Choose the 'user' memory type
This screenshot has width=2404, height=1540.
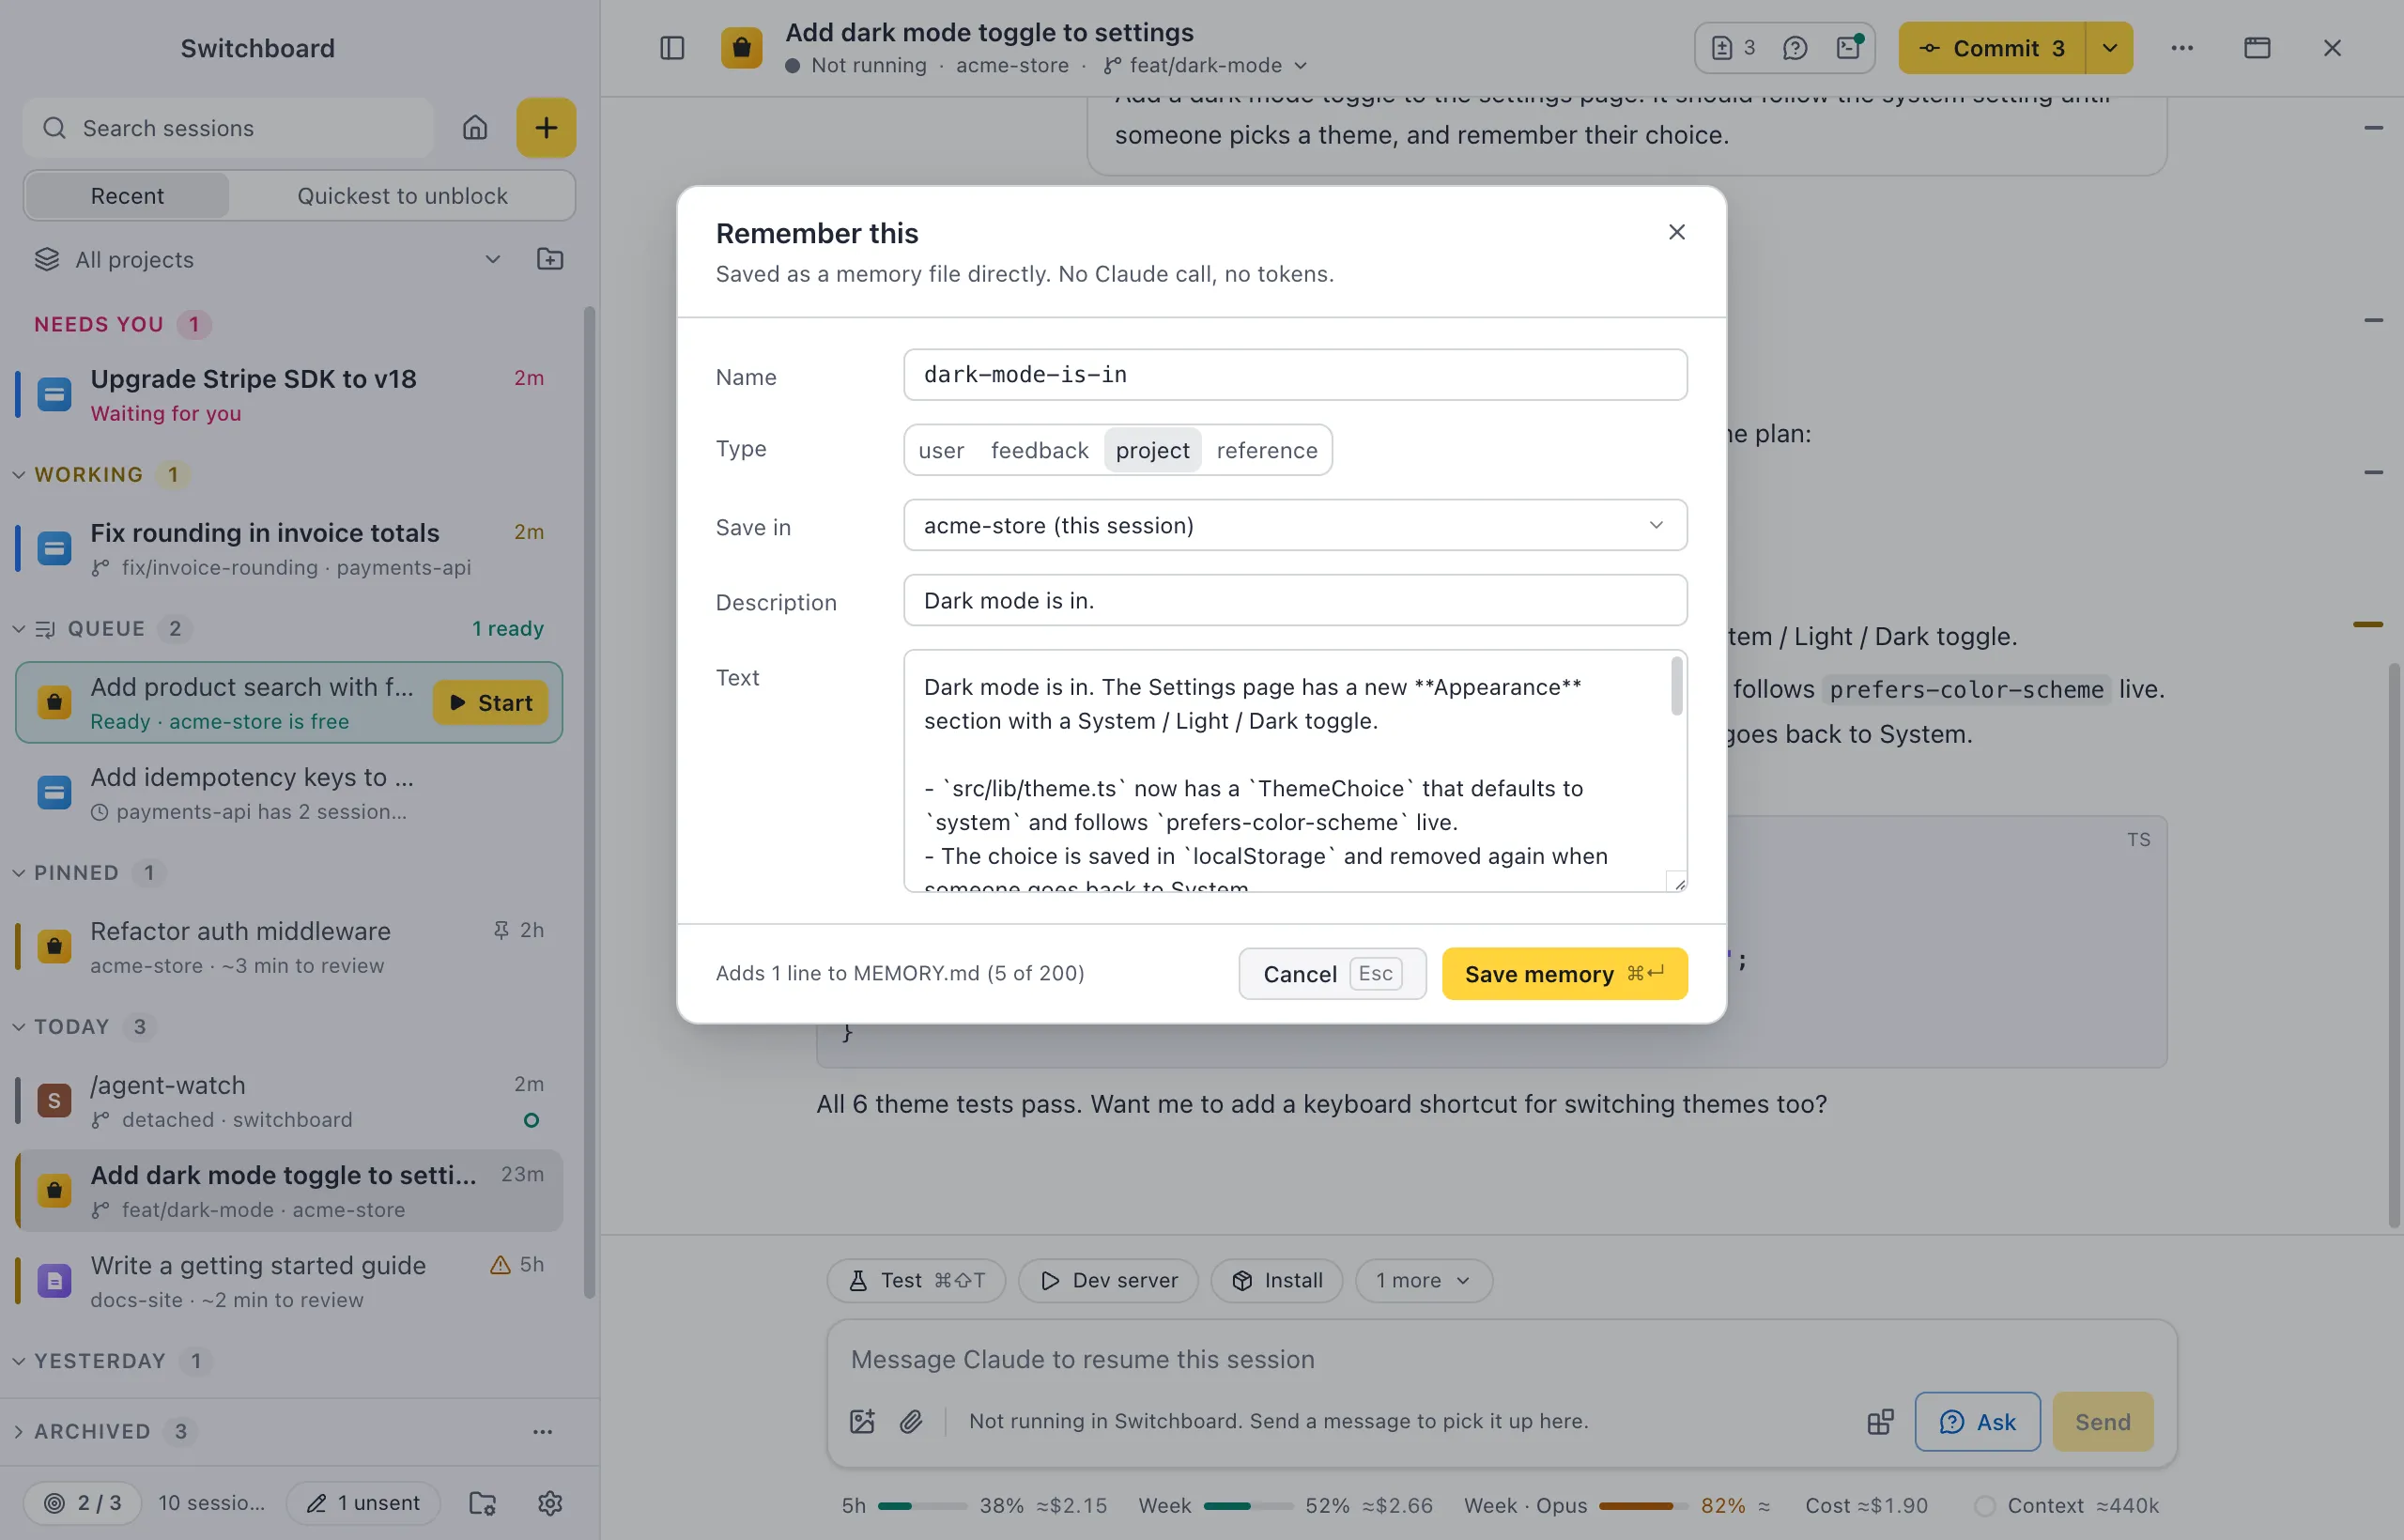tap(941, 450)
